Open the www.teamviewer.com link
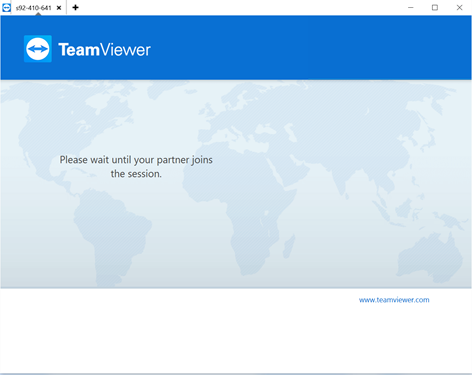Viewport: 472px width, 375px height. pyautogui.click(x=394, y=300)
